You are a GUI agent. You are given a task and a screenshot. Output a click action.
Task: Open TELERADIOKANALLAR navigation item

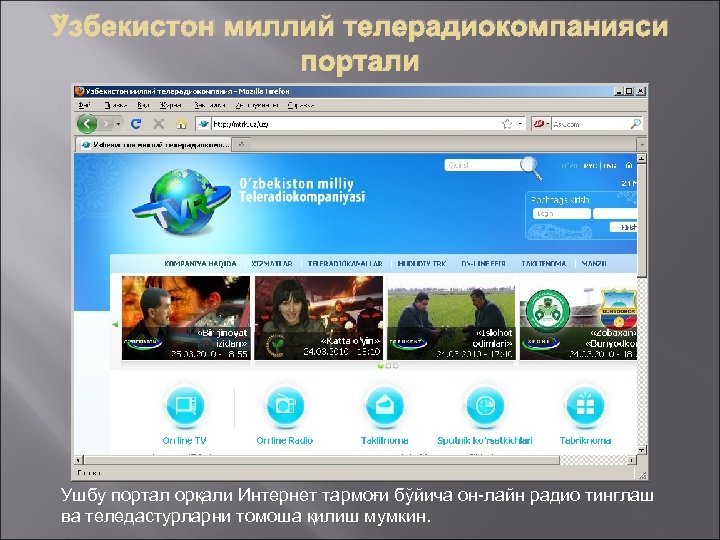tap(345, 264)
